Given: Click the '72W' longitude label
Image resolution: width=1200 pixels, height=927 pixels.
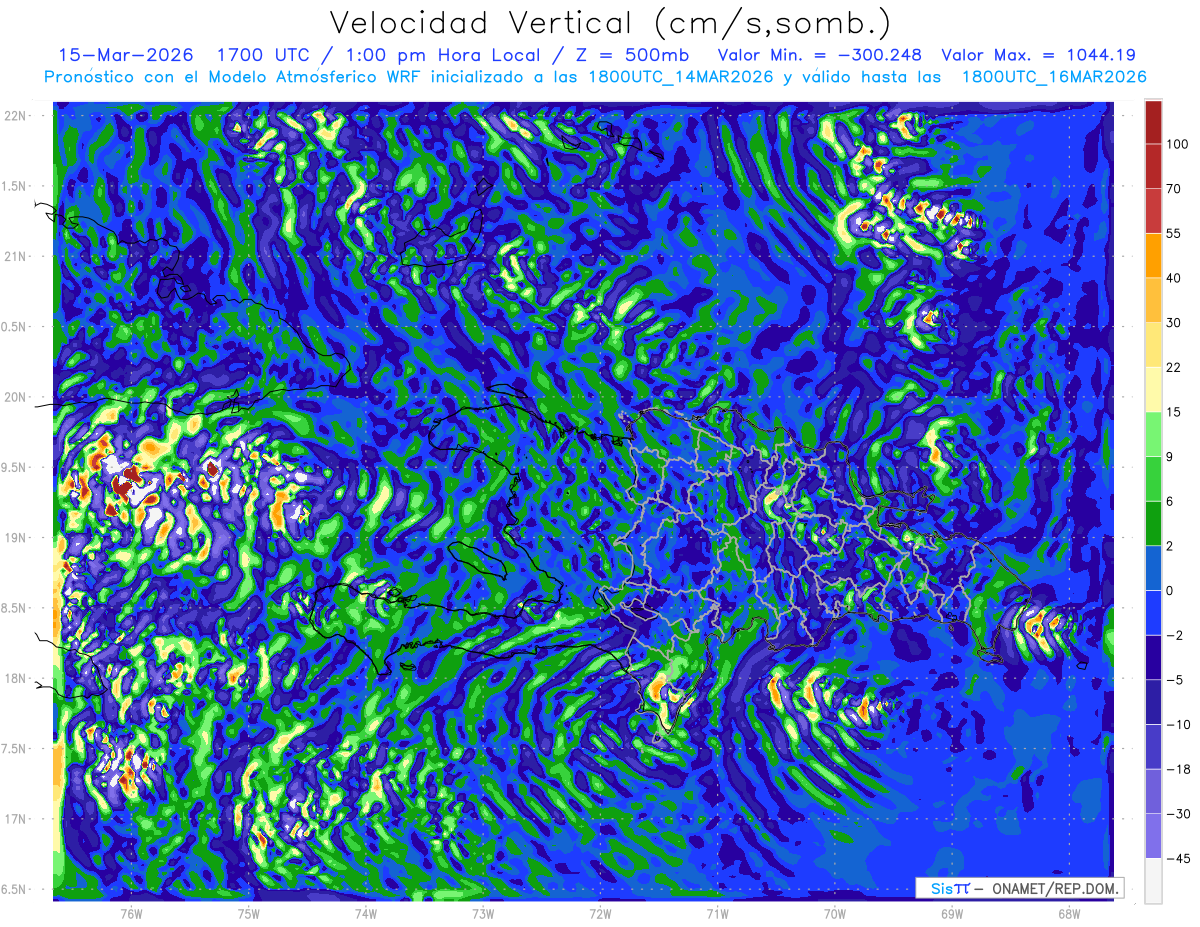Looking at the screenshot, I should pyautogui.click(x=600, y=914).
